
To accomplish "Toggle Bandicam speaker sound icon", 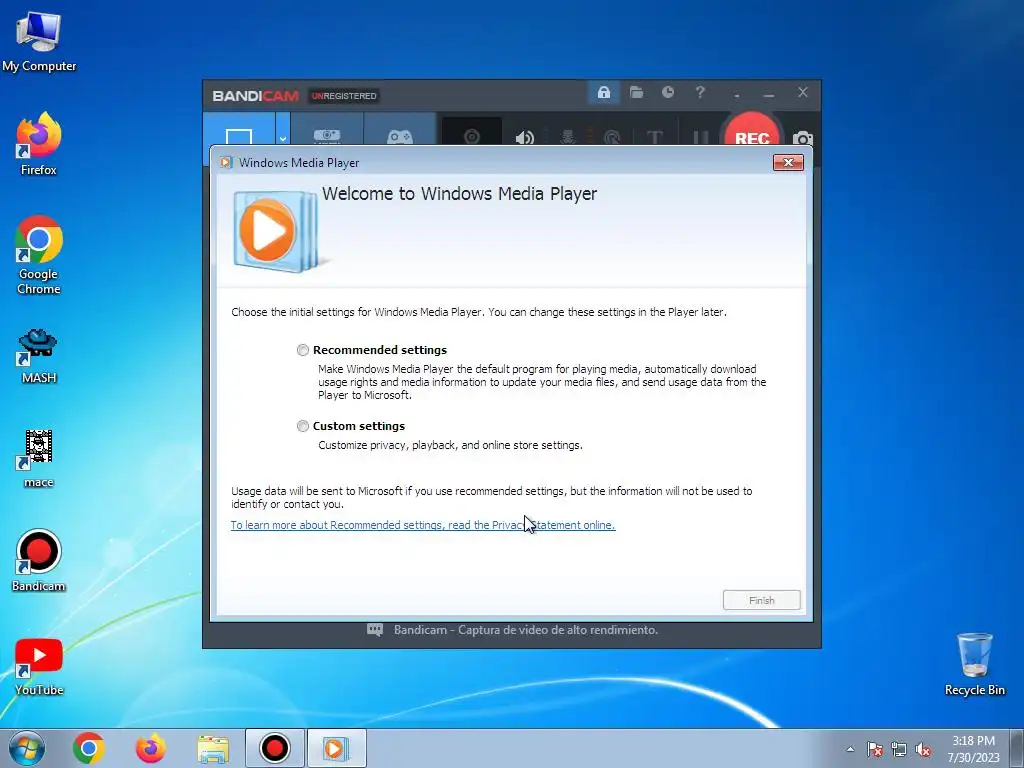I will click(x=524, y=137).
